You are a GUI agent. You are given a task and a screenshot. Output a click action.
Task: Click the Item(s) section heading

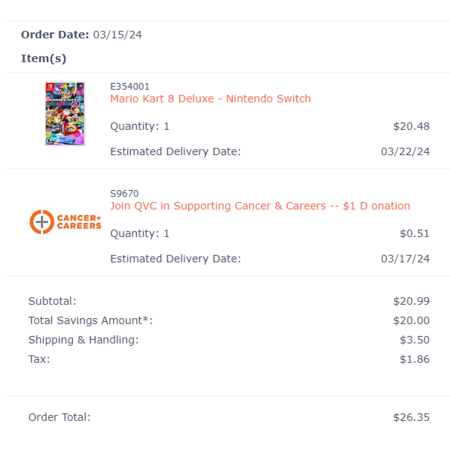tap(44, 58)
